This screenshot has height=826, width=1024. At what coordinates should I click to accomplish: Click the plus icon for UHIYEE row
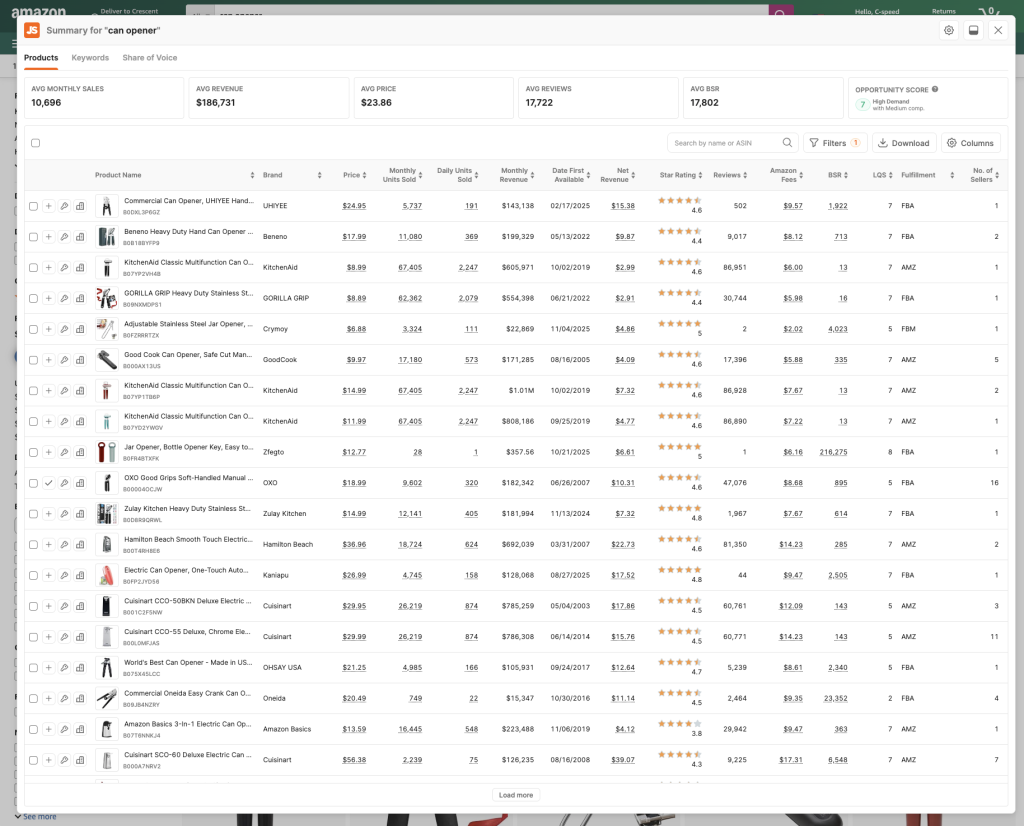click(49, 206)
